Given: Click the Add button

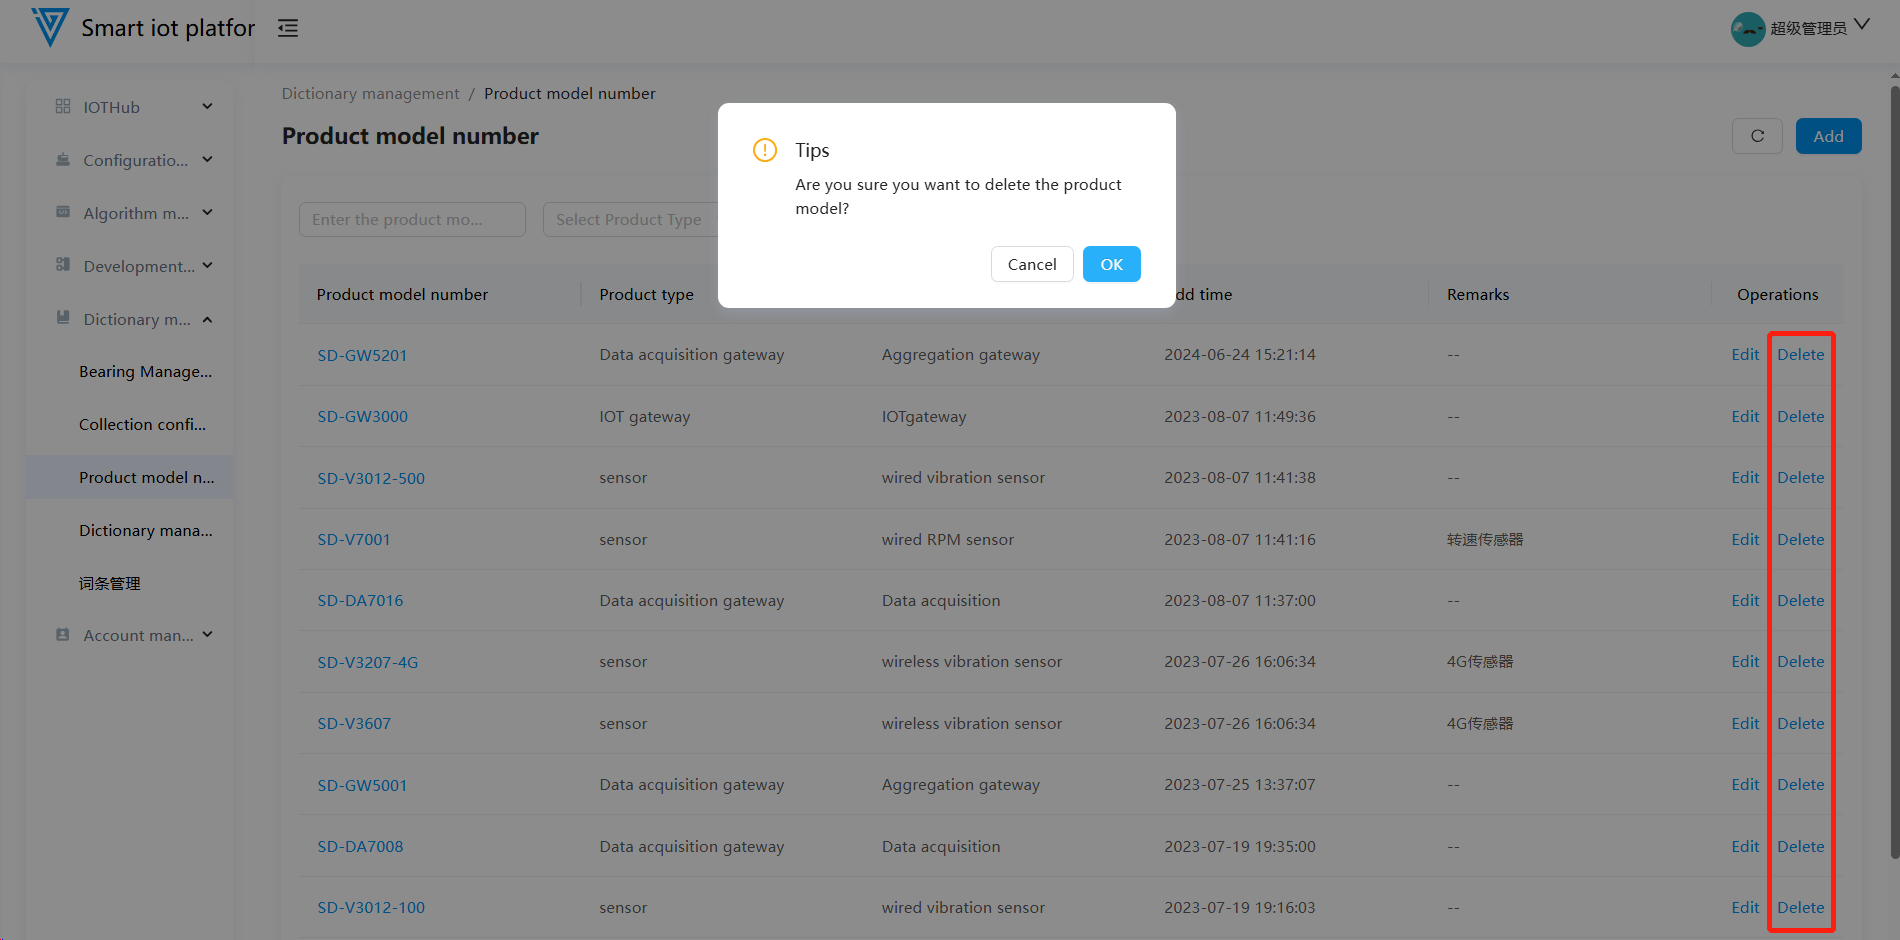Looking at the screenshot, I should click(x=1828, y=136).
